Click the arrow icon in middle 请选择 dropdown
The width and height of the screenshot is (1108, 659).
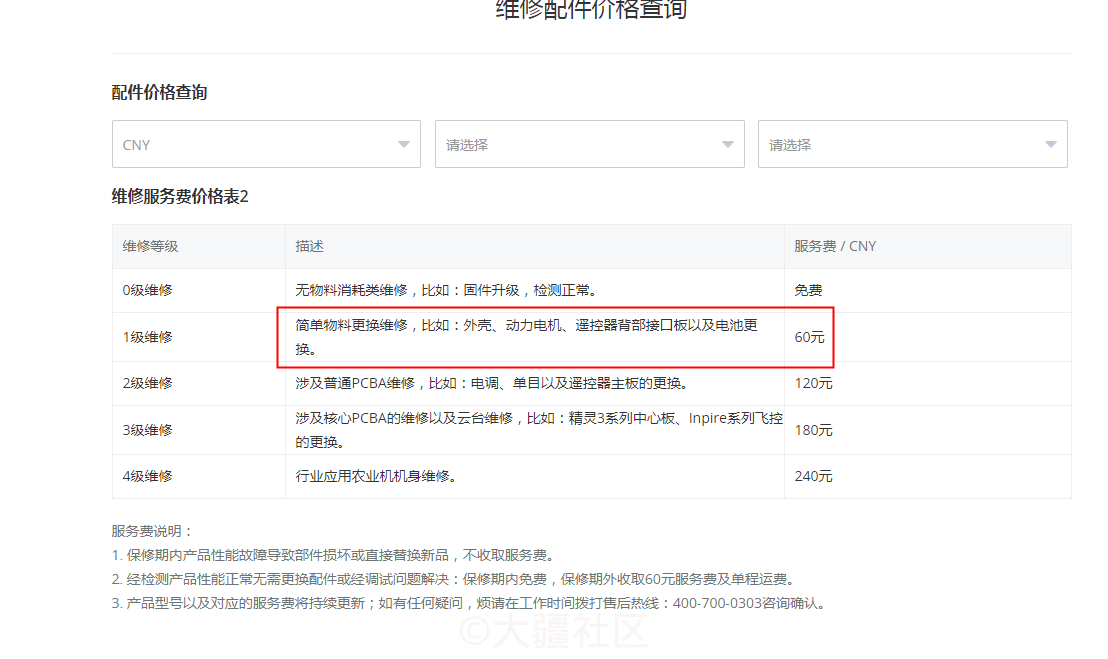click(x=727, y=144)
